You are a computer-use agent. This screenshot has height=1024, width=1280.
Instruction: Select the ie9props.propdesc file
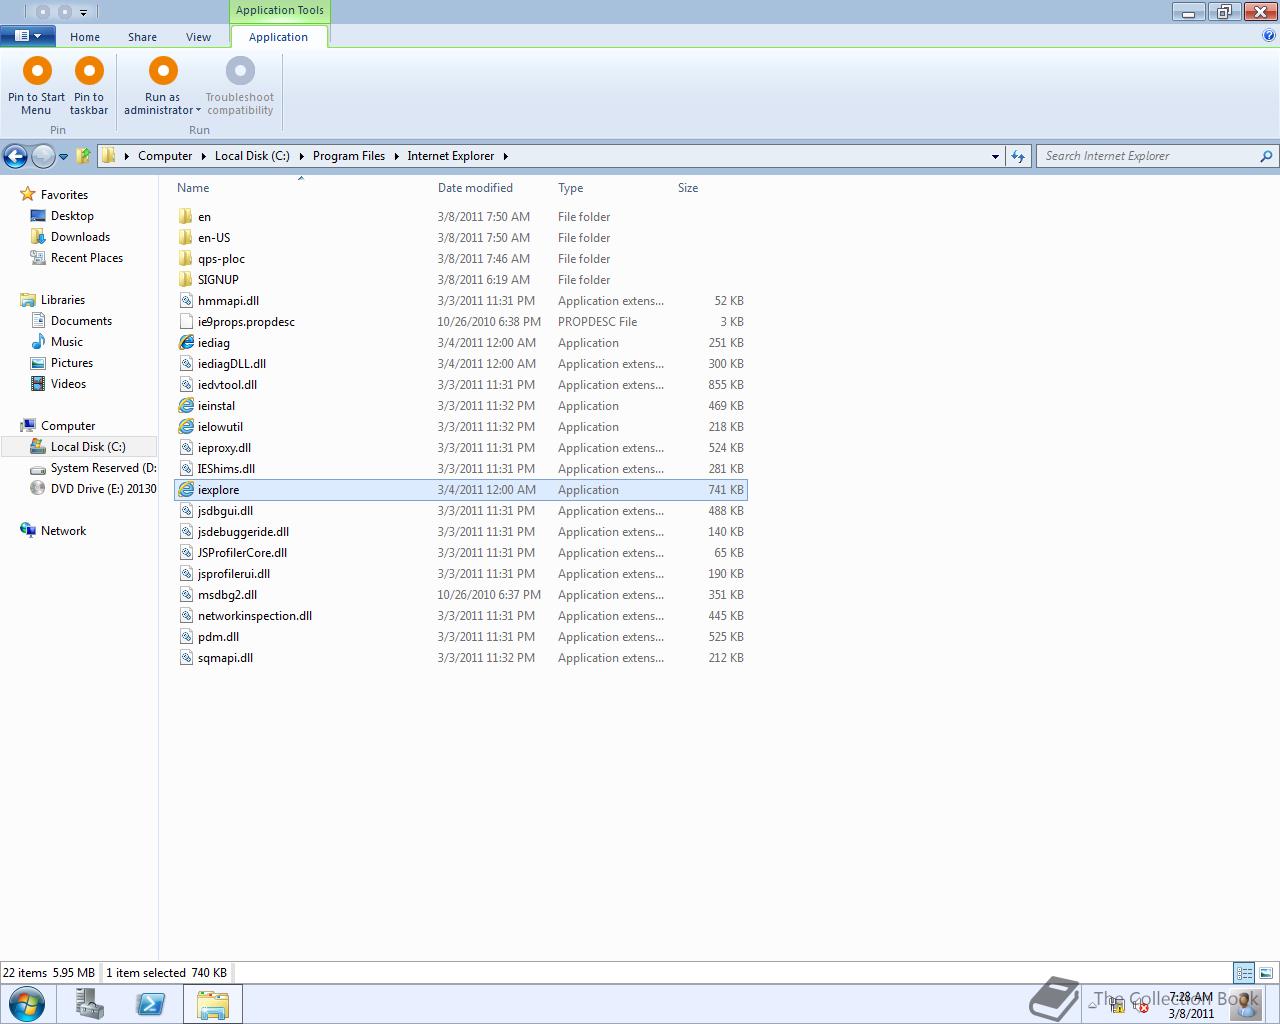click(246, 322)
